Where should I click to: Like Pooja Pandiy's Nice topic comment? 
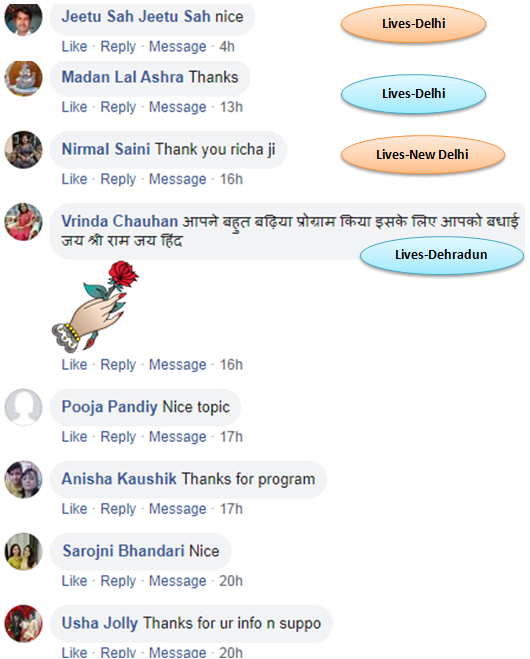[74, 437]
